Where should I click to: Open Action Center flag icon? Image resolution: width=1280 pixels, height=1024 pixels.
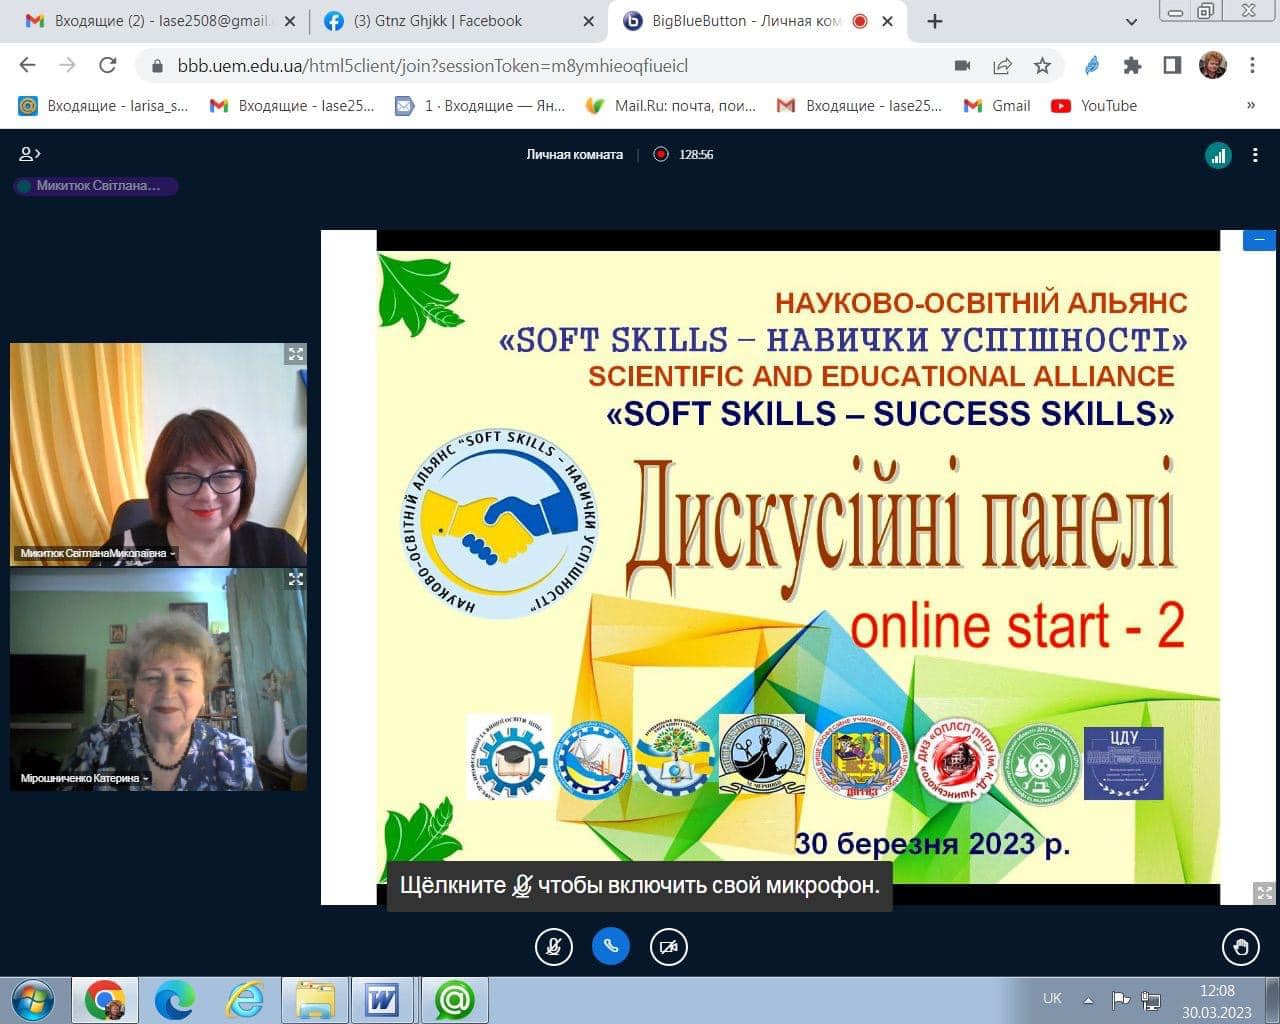click(1121, 999)
